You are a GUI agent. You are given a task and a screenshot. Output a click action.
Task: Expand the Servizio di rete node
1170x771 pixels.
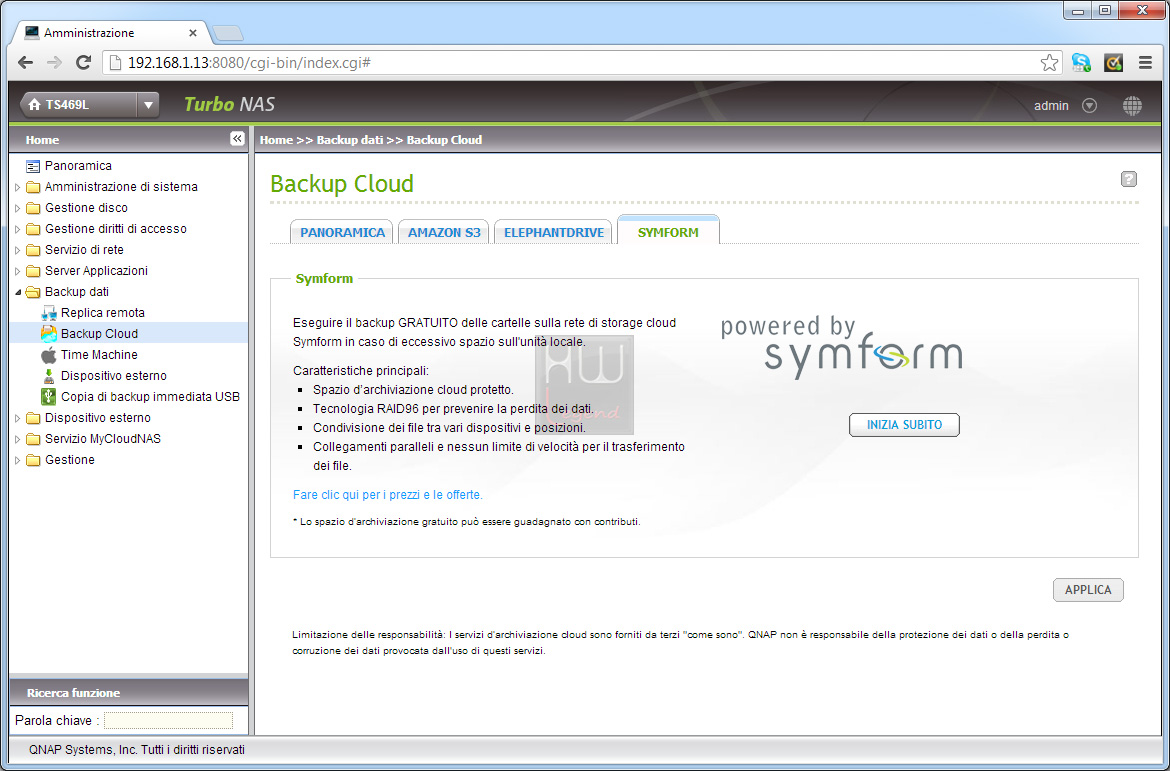pyautogui.click(x=18, y=250)
